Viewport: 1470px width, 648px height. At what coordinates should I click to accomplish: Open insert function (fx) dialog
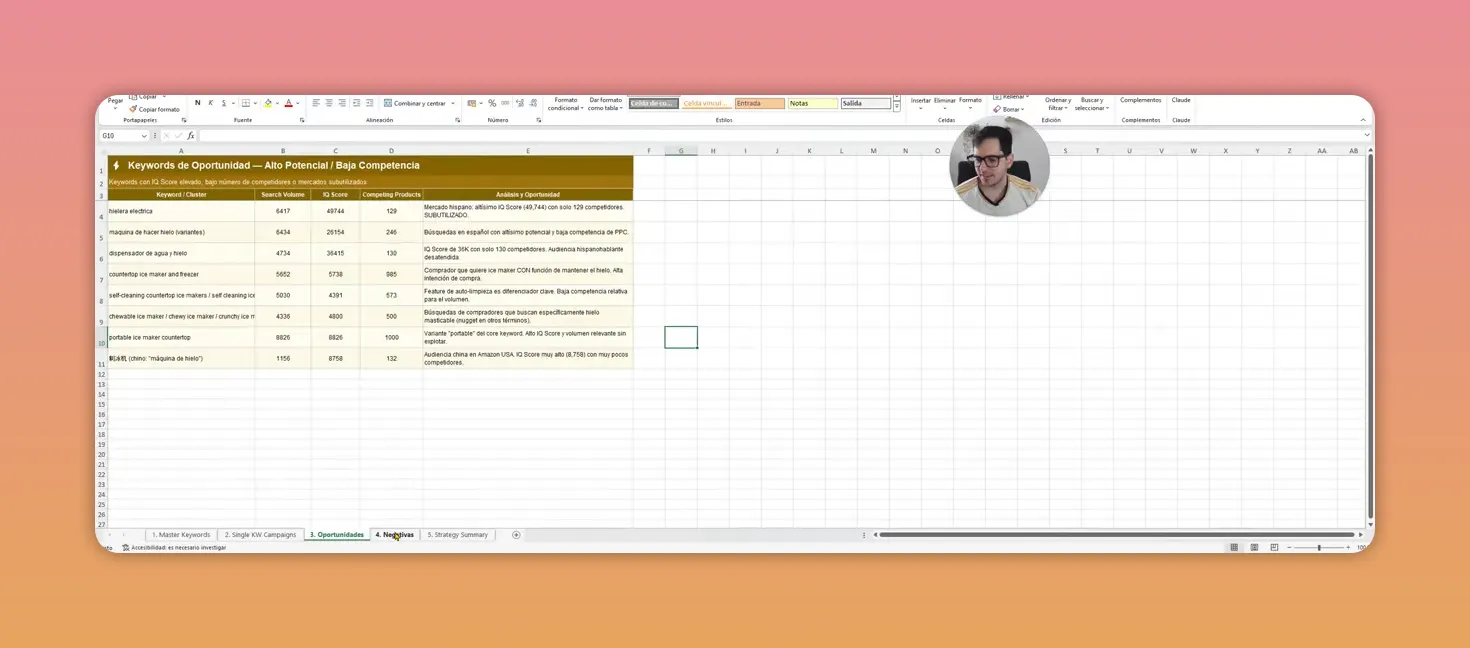[190, 135]
